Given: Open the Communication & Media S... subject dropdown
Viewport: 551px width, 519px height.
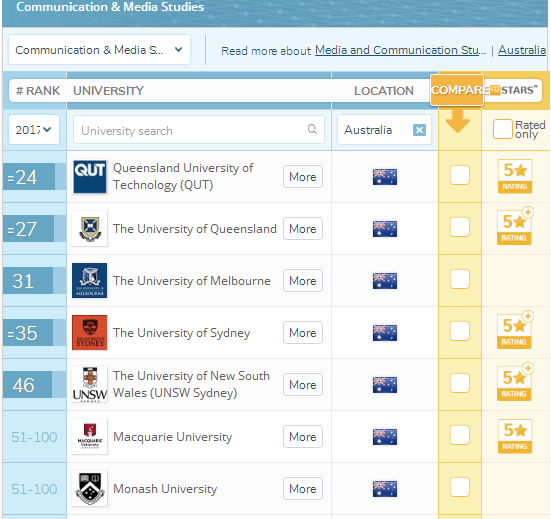Looking at the screenshot, I should pyautogui.click(x=99, y=50).
